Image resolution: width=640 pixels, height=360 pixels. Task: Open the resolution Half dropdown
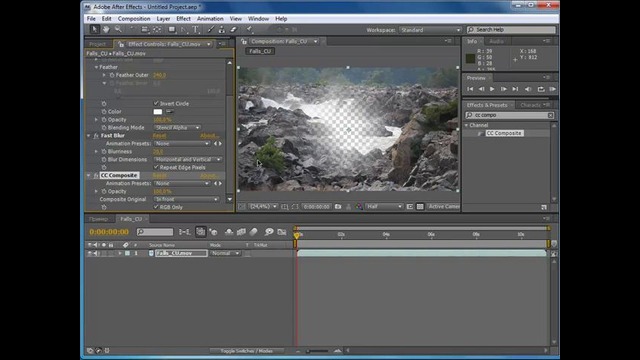click(x=384, y=207)
